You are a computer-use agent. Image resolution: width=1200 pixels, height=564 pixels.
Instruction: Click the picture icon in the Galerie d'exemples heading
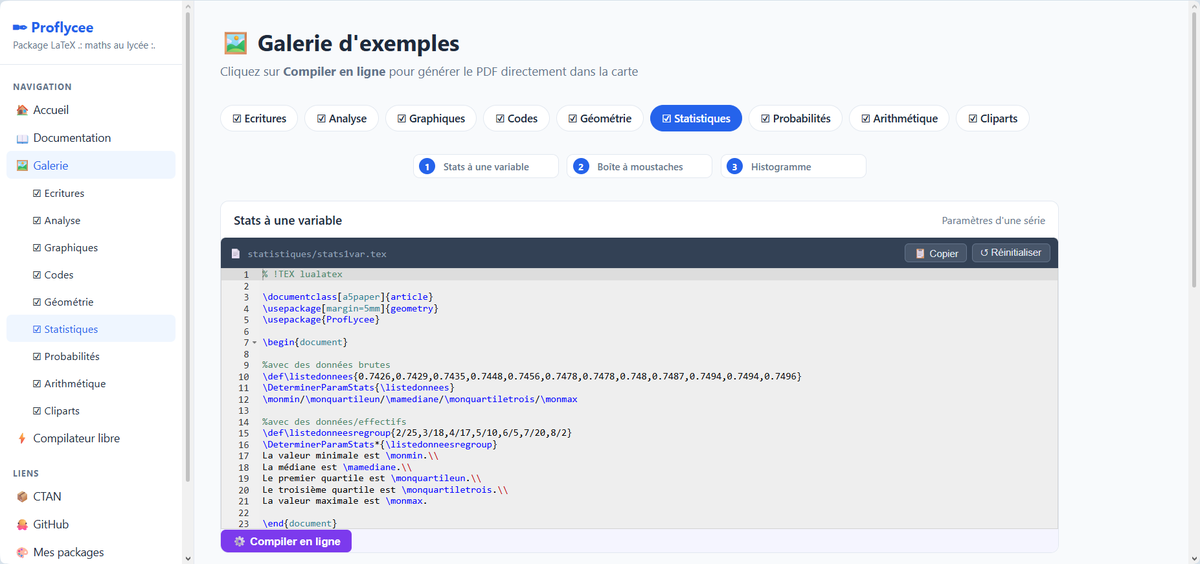point(235,43)
